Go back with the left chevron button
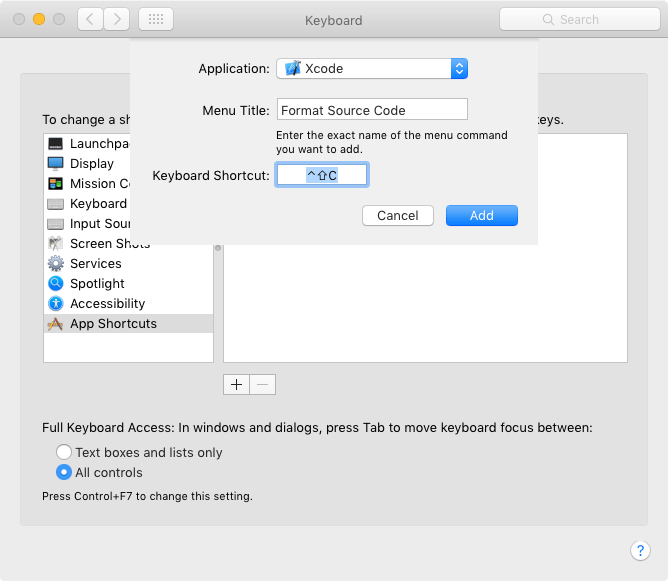This screenshot has width=668, height=581. pos(90,19)
